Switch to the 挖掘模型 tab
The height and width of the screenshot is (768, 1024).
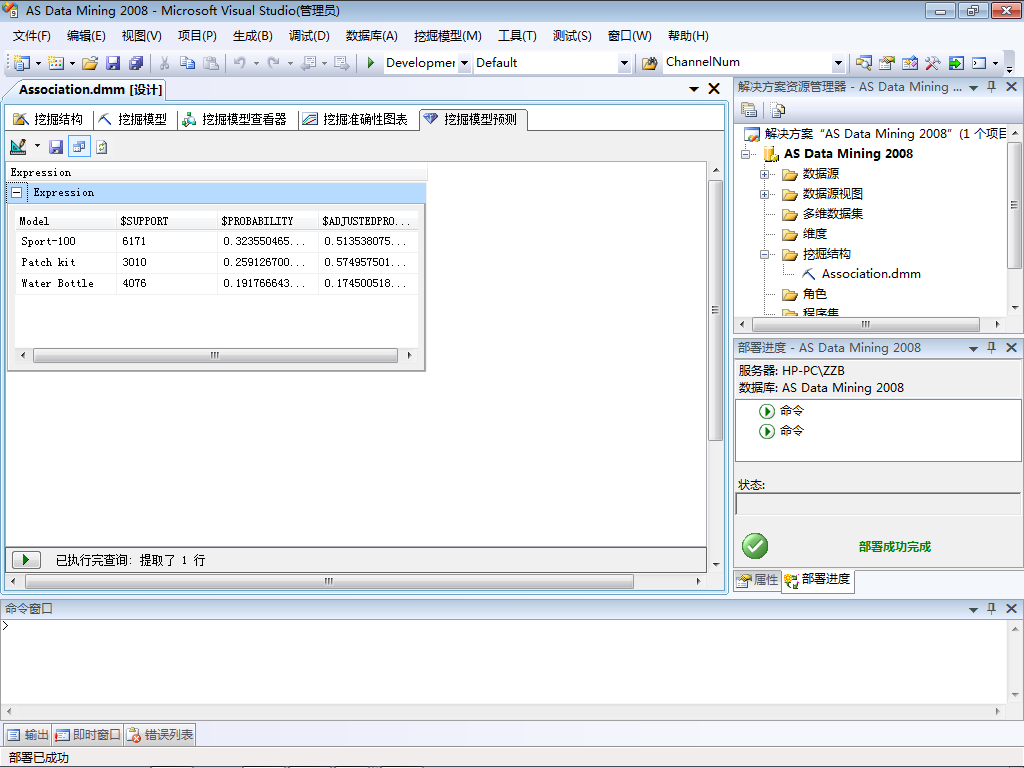(x=133, y=119)
